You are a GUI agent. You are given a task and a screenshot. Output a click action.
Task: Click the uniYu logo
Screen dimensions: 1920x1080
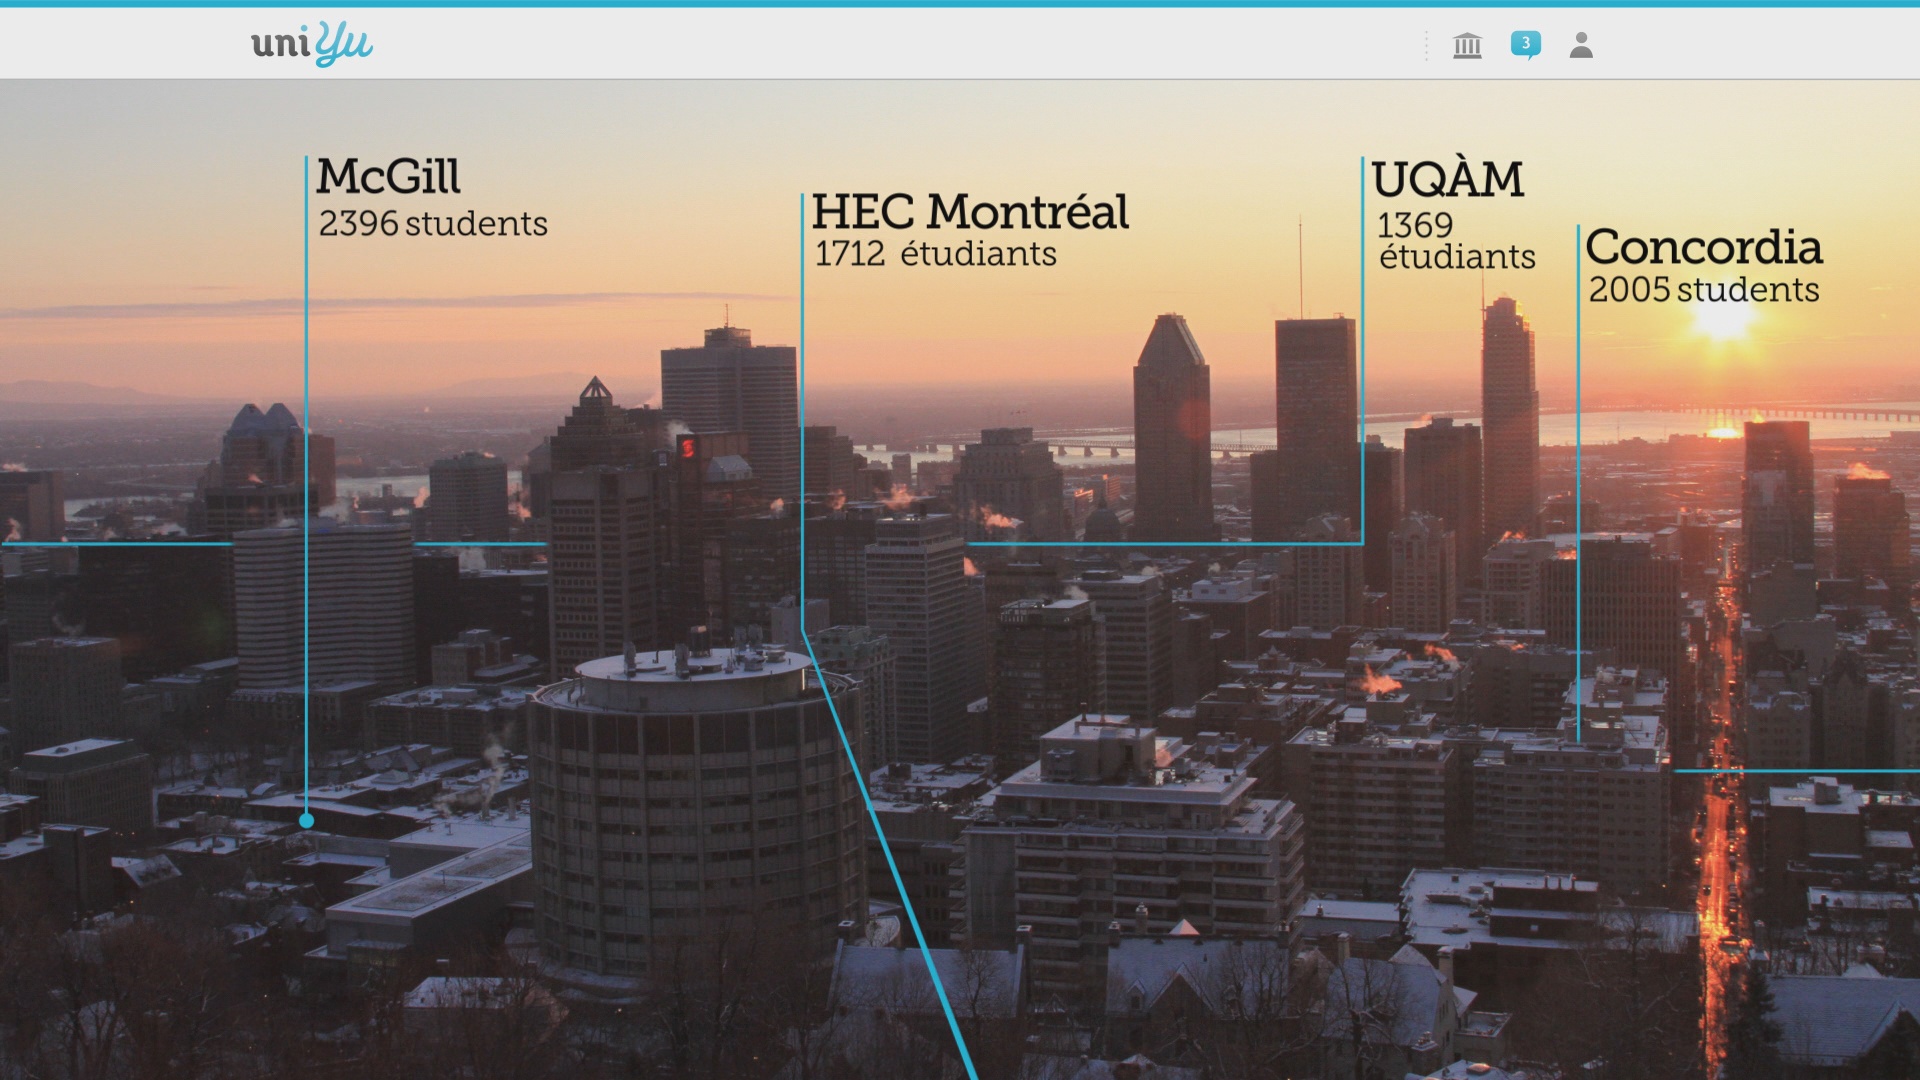312,44
